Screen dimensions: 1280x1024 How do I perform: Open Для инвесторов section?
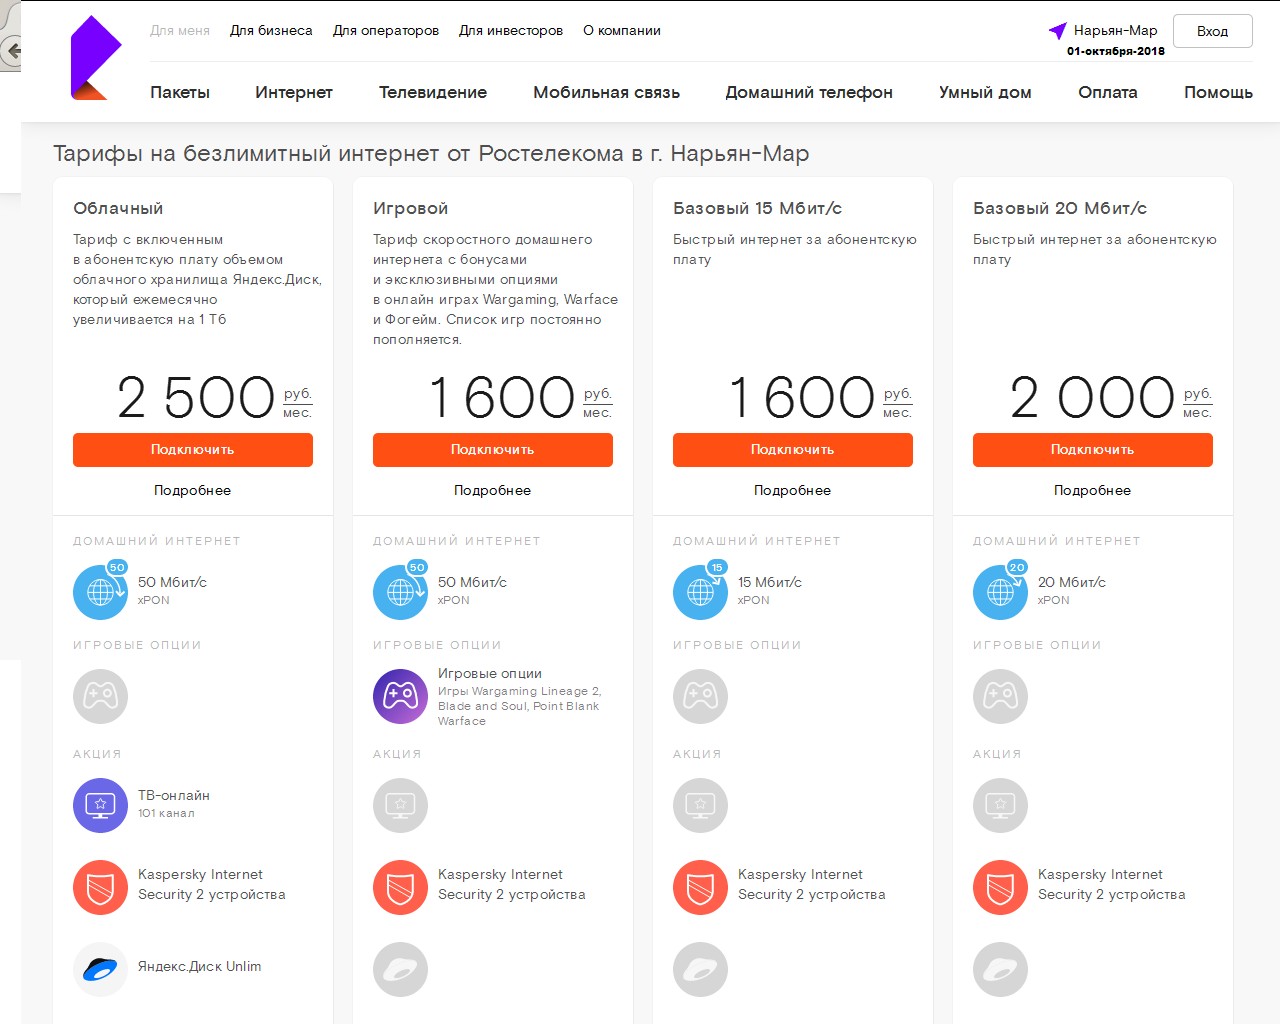511,31
